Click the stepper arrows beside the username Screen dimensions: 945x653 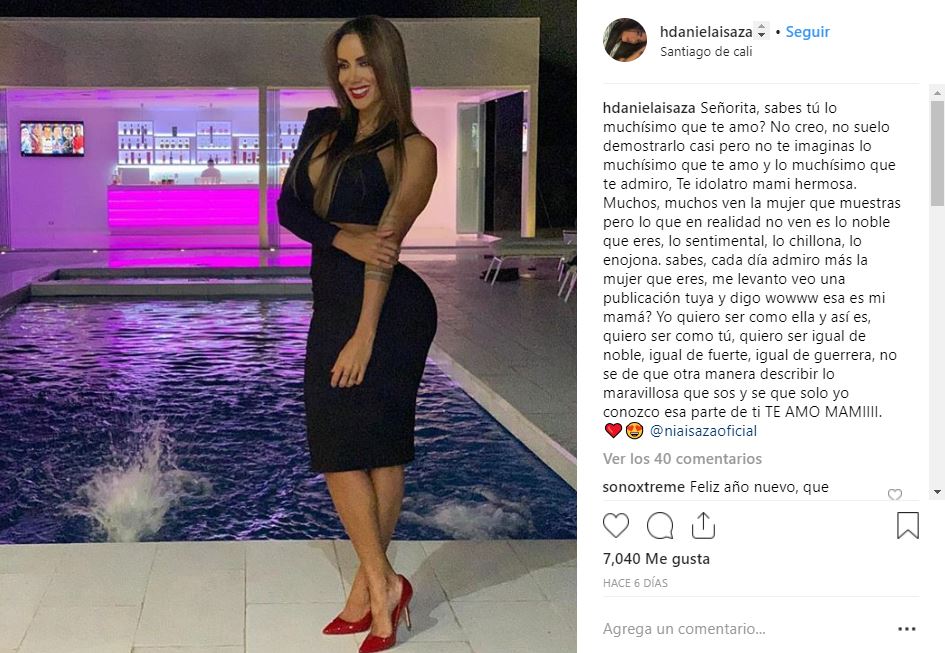(x=762, y=31)
